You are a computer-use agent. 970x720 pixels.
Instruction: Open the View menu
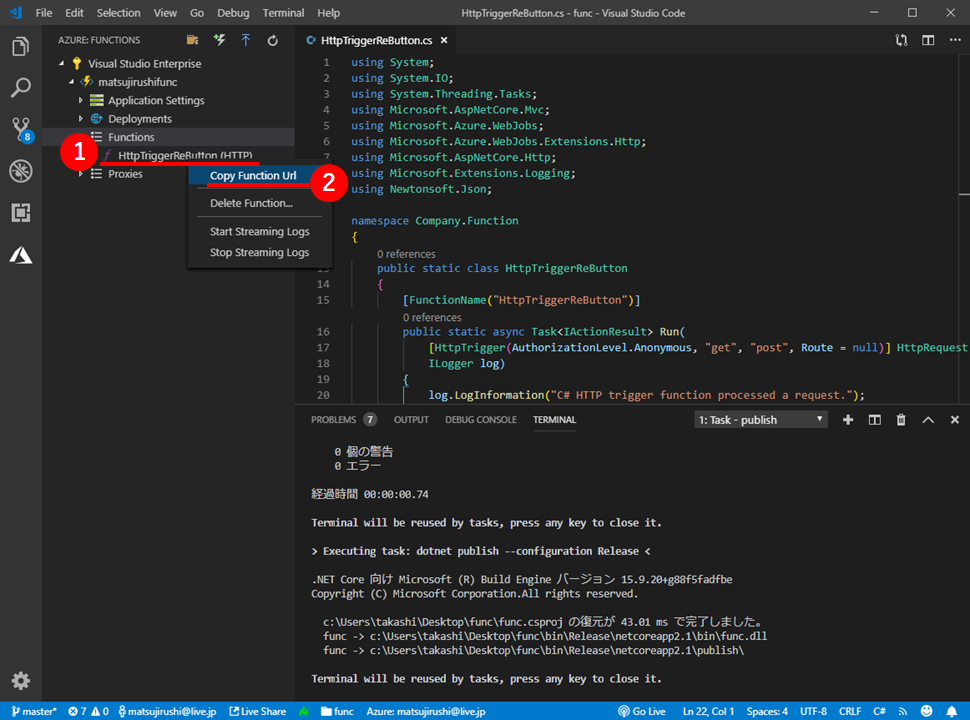coord(165,12)
